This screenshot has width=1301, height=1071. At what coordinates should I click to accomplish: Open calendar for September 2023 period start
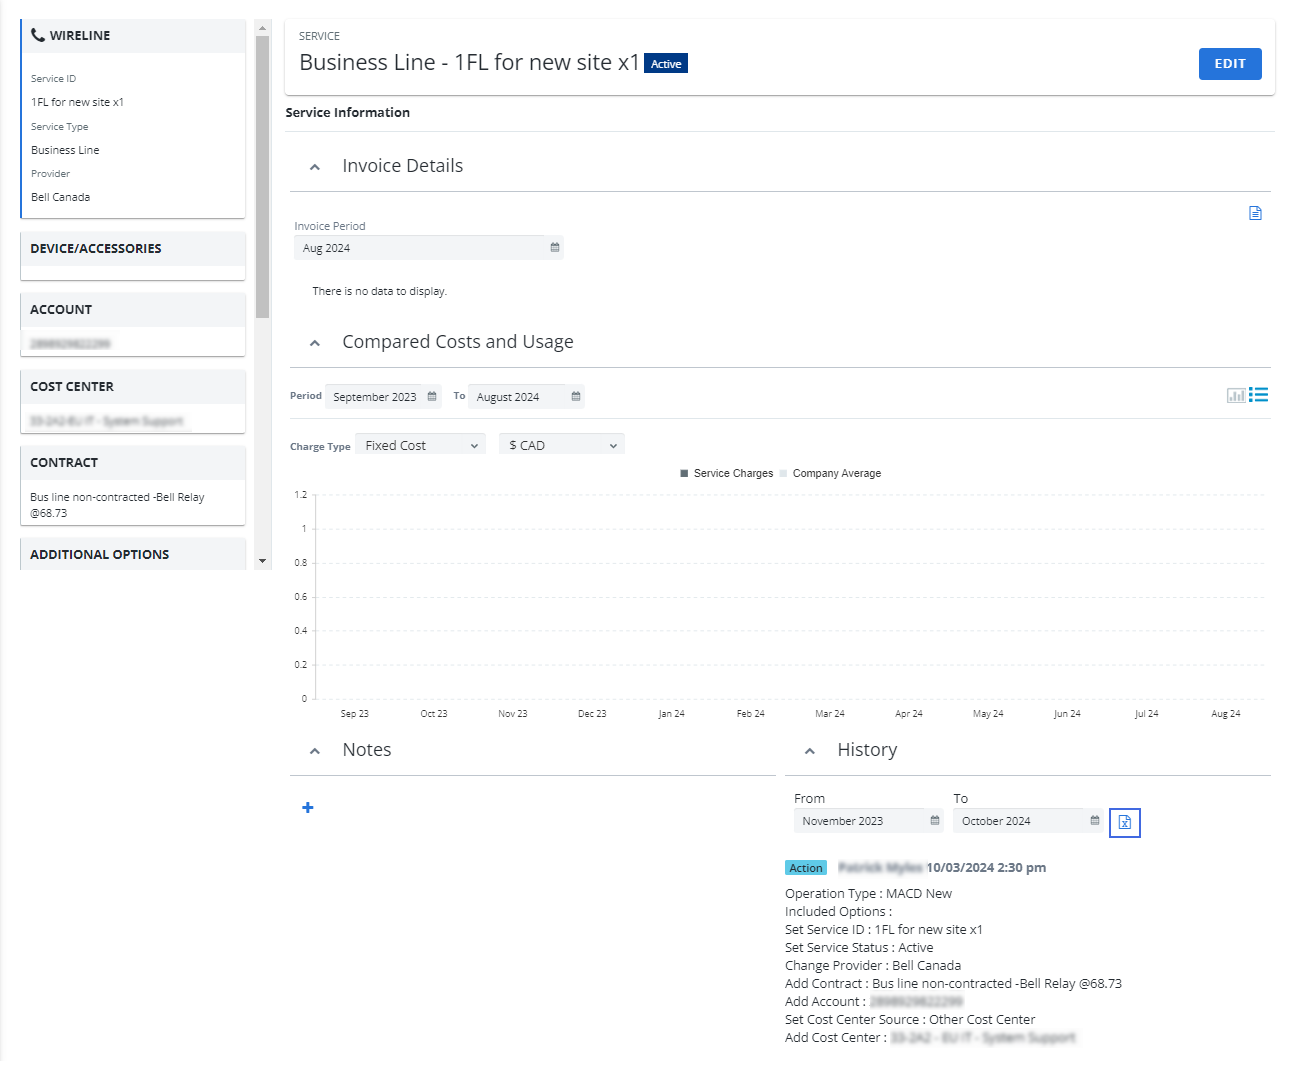(x=432, y=397)
